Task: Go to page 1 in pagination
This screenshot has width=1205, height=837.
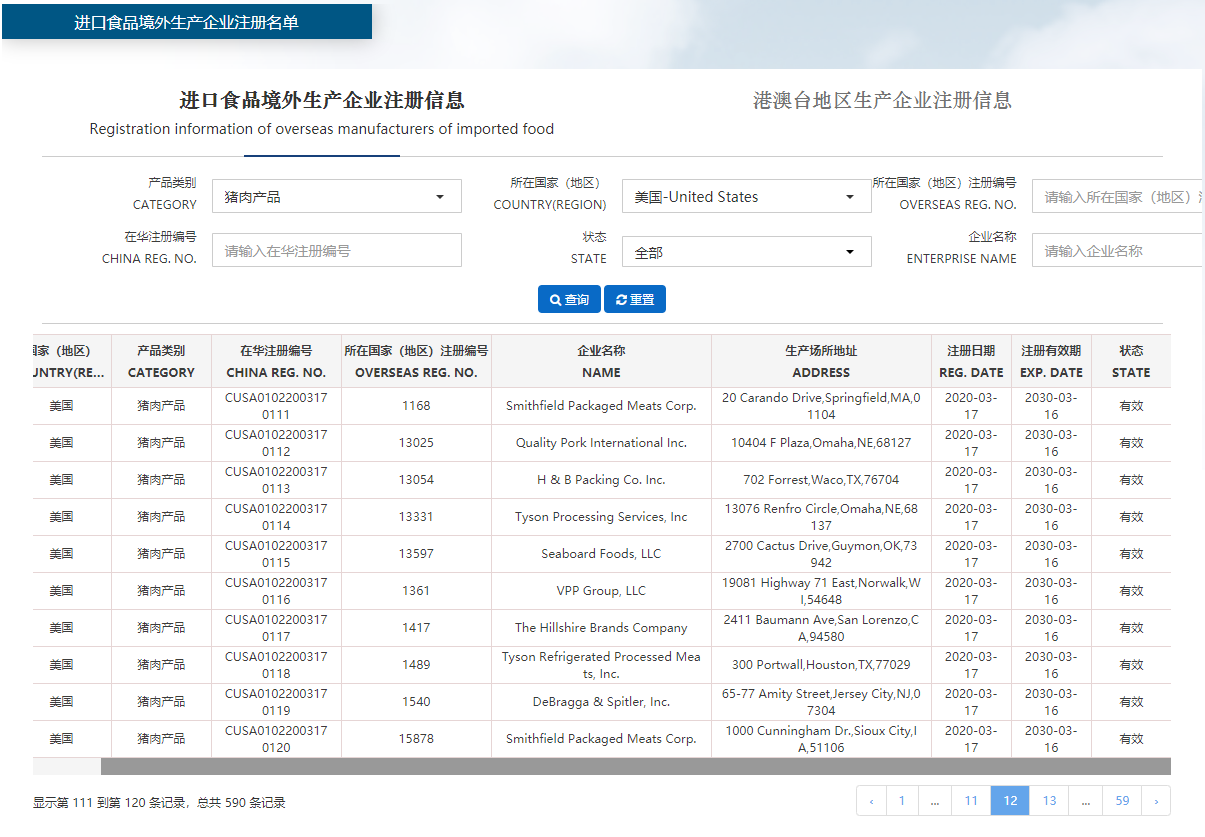Action: (x=902, y=801)
